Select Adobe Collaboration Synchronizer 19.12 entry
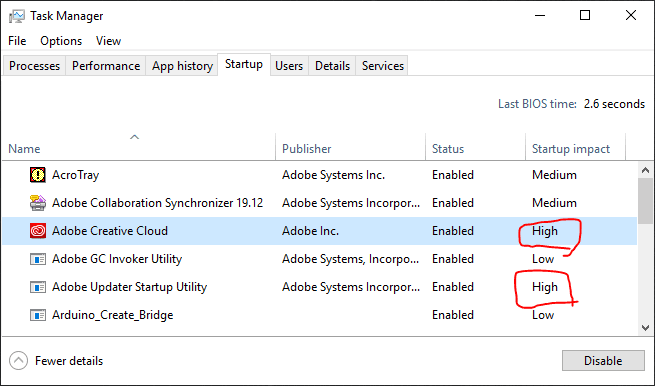 [x=157, y=203]
